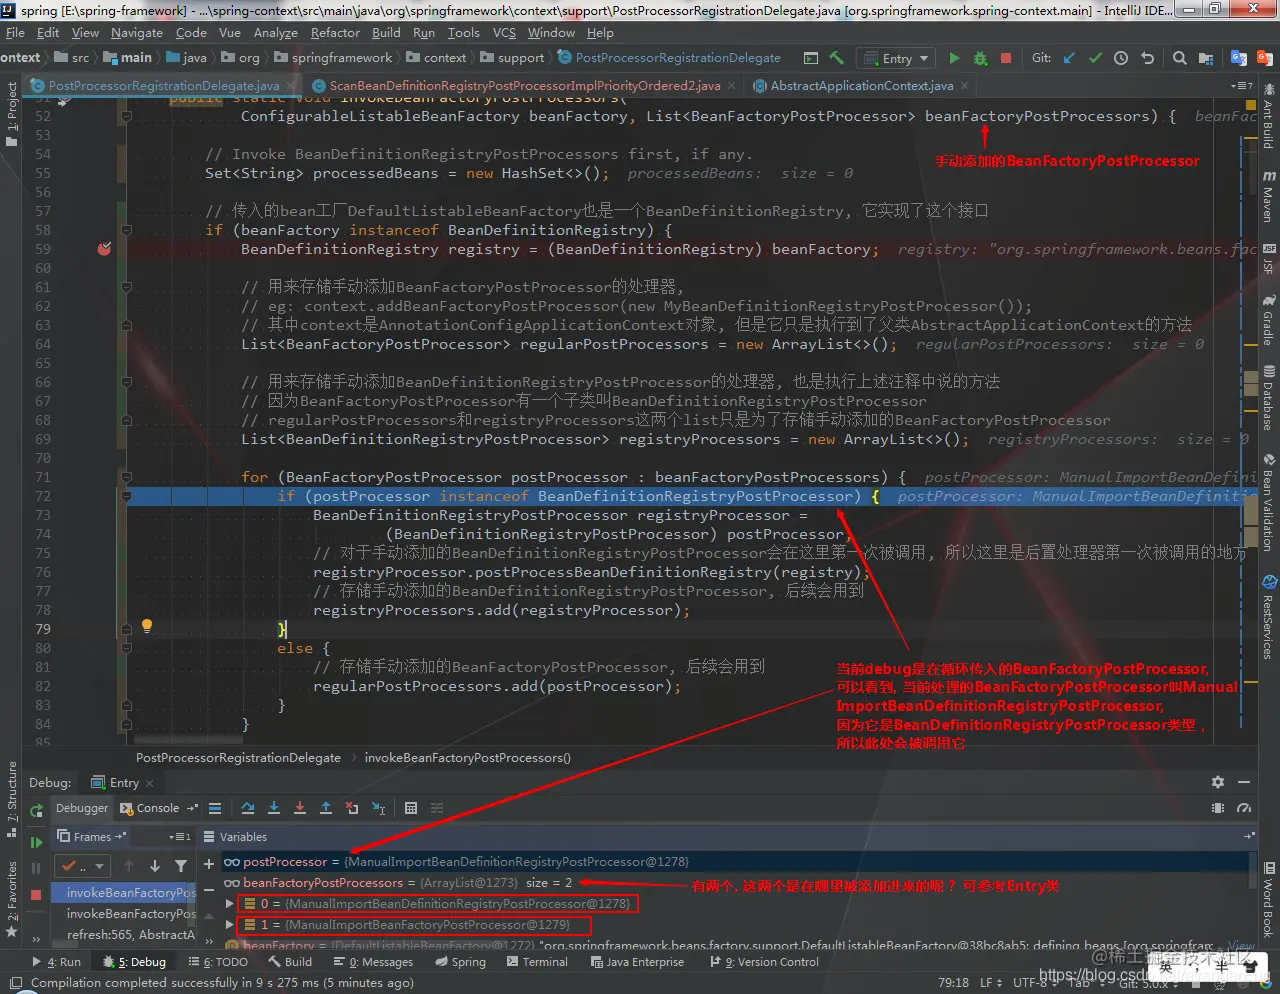Open the Database side panel
The height and width of the screenshot is (994, 1280).
[x=1268, y=398]
